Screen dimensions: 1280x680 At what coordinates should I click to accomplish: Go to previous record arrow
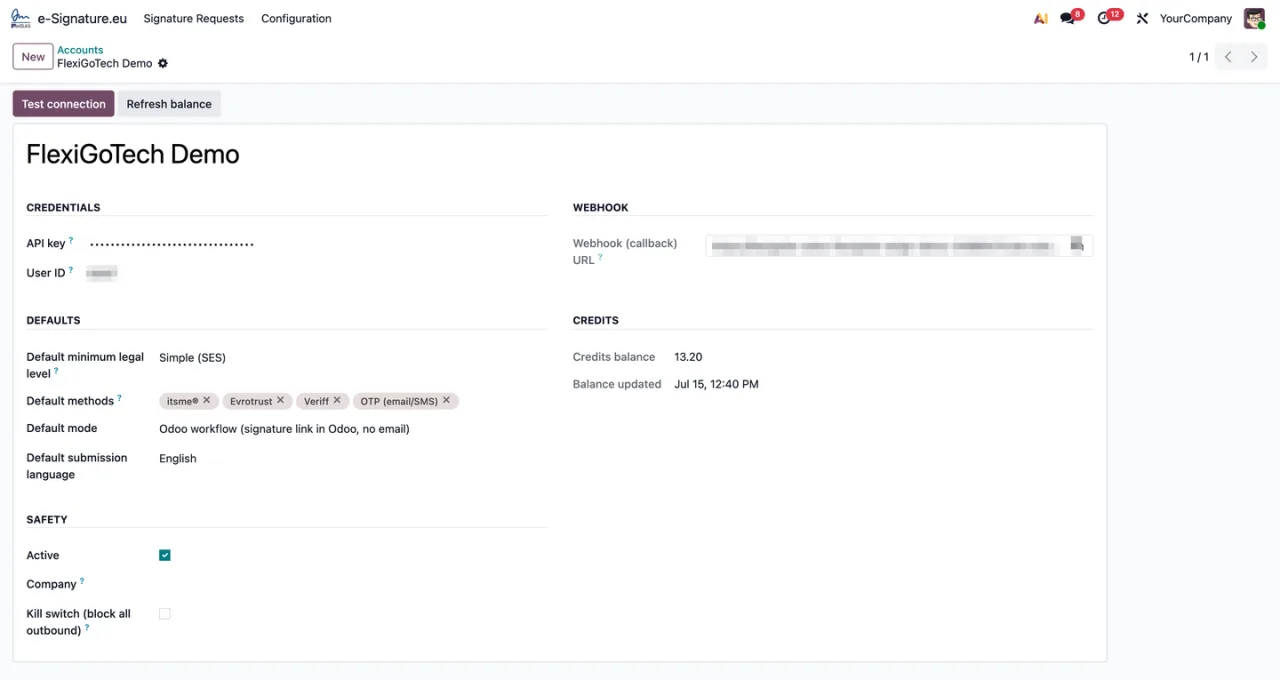pos(1228,57)
